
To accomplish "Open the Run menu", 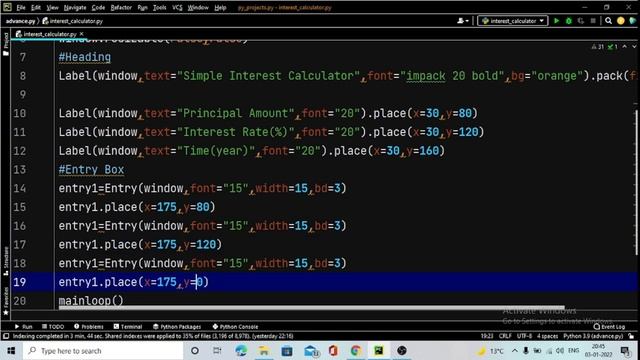I will pos(142,7).
